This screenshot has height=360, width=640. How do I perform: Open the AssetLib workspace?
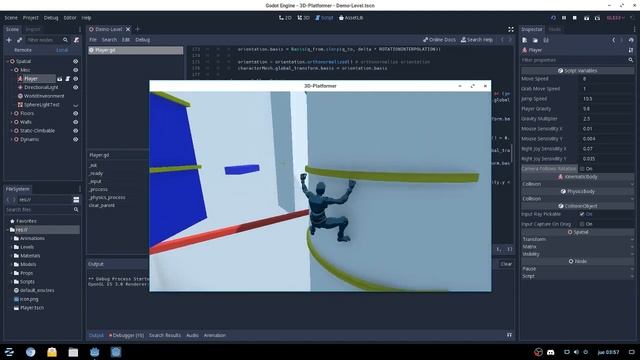pyautogui.click(x=351, y=18)
